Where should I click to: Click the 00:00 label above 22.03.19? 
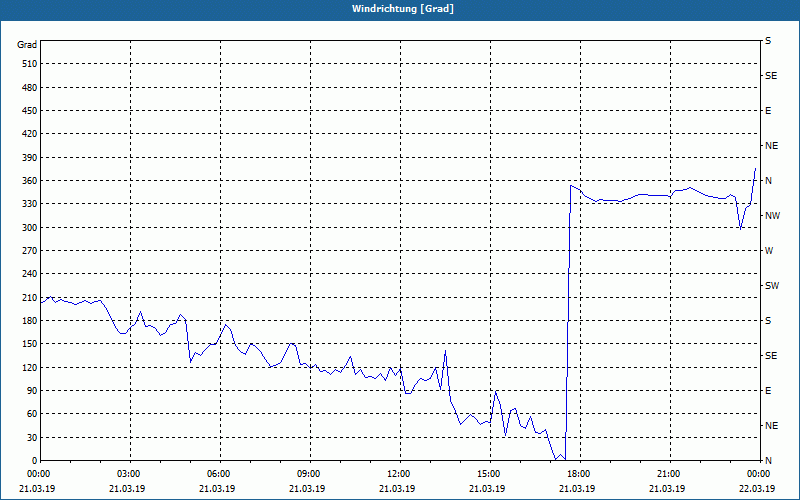coord(759,474)
